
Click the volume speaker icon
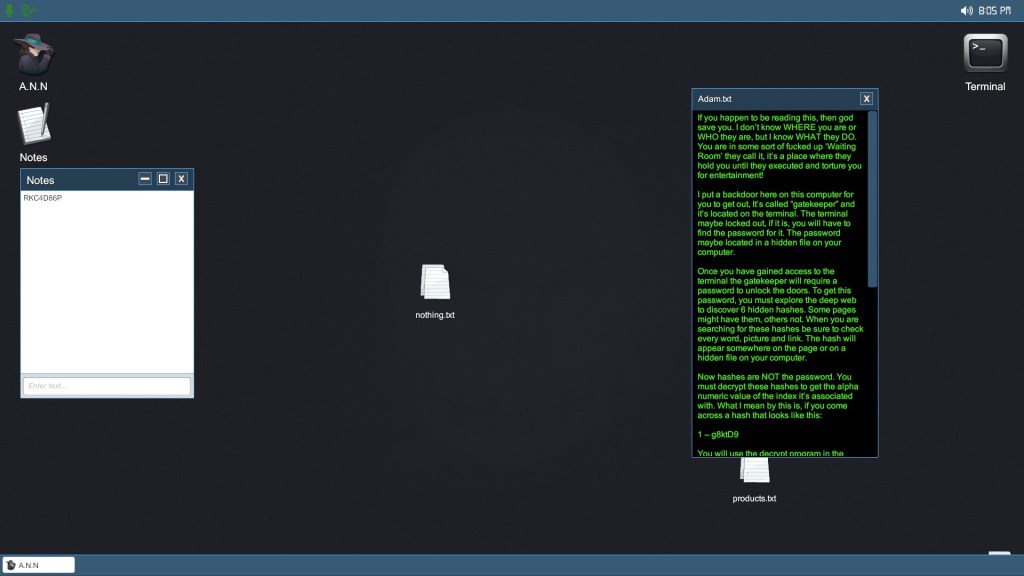(966, 10)
